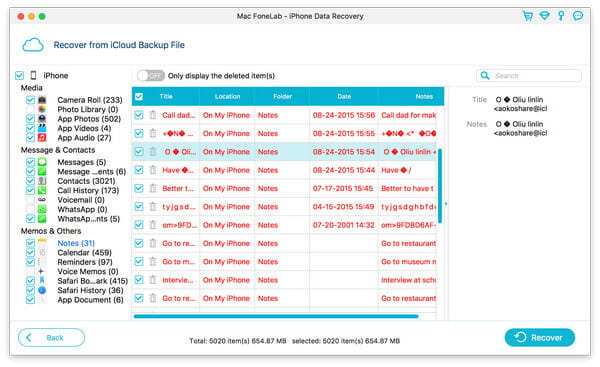Viewport: 600px width, 367px height.
Task: Sort by the Date column header
Action: tap(344, 96)
